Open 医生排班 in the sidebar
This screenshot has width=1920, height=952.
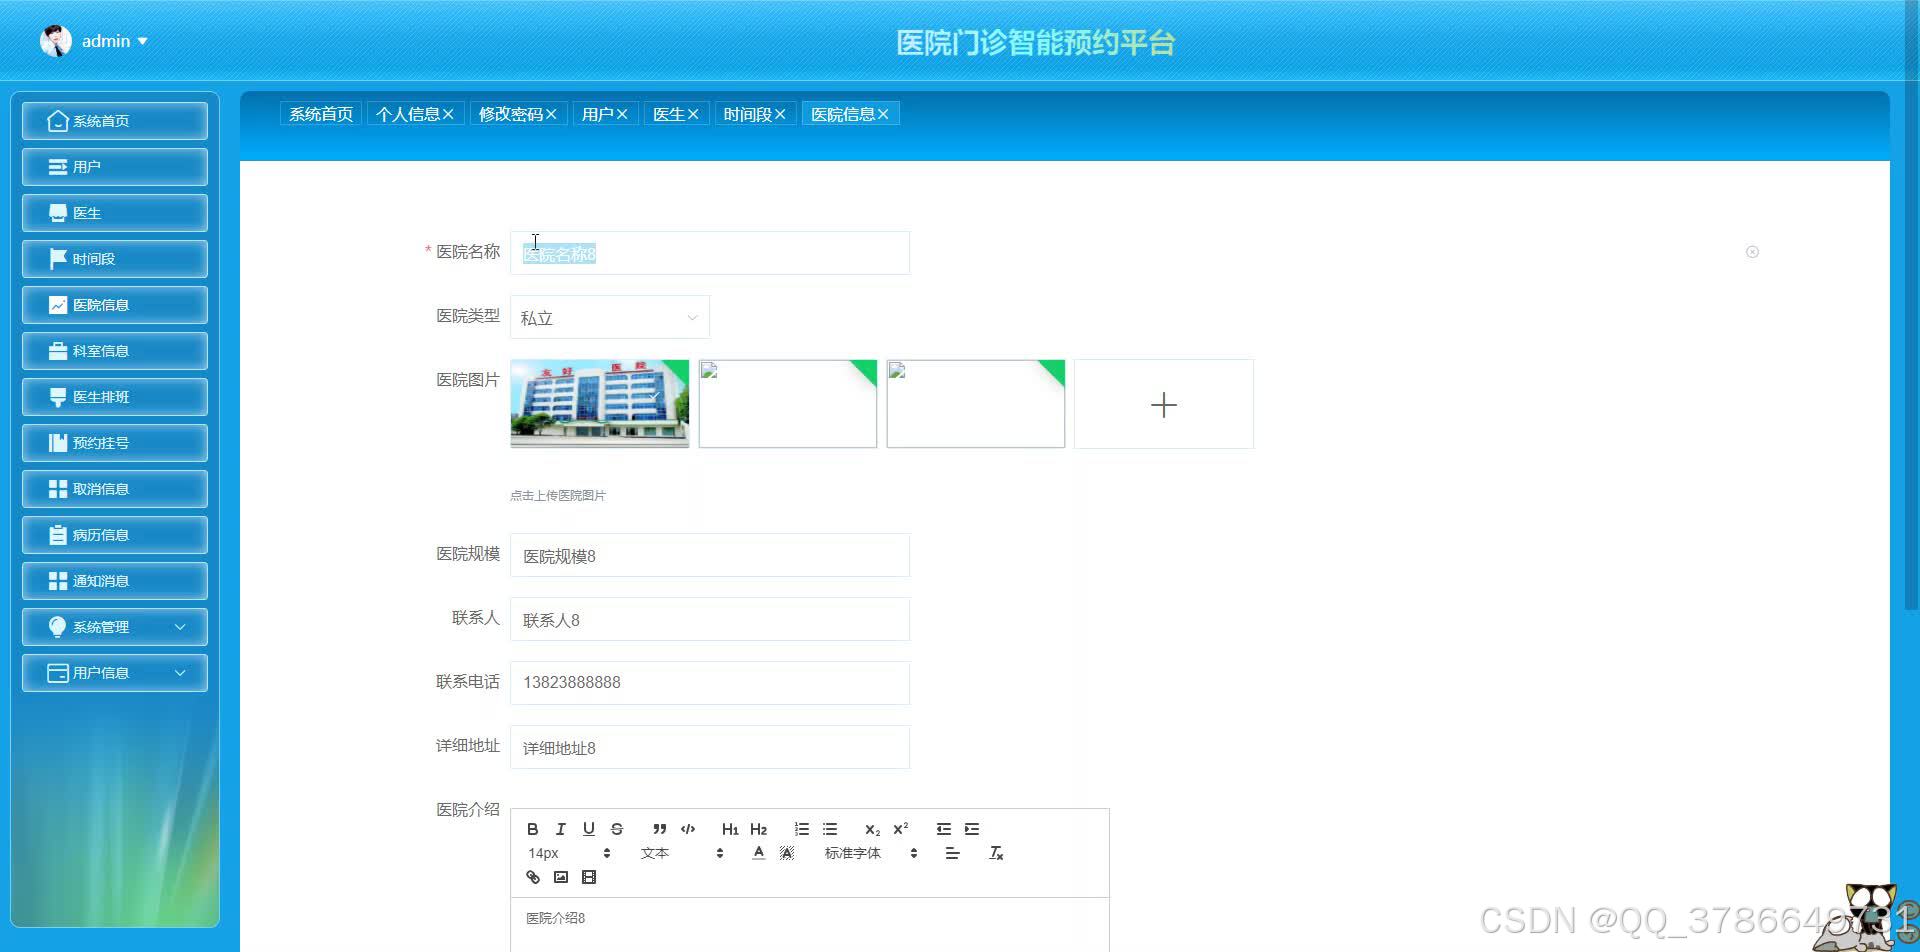(x=115, y=397)
